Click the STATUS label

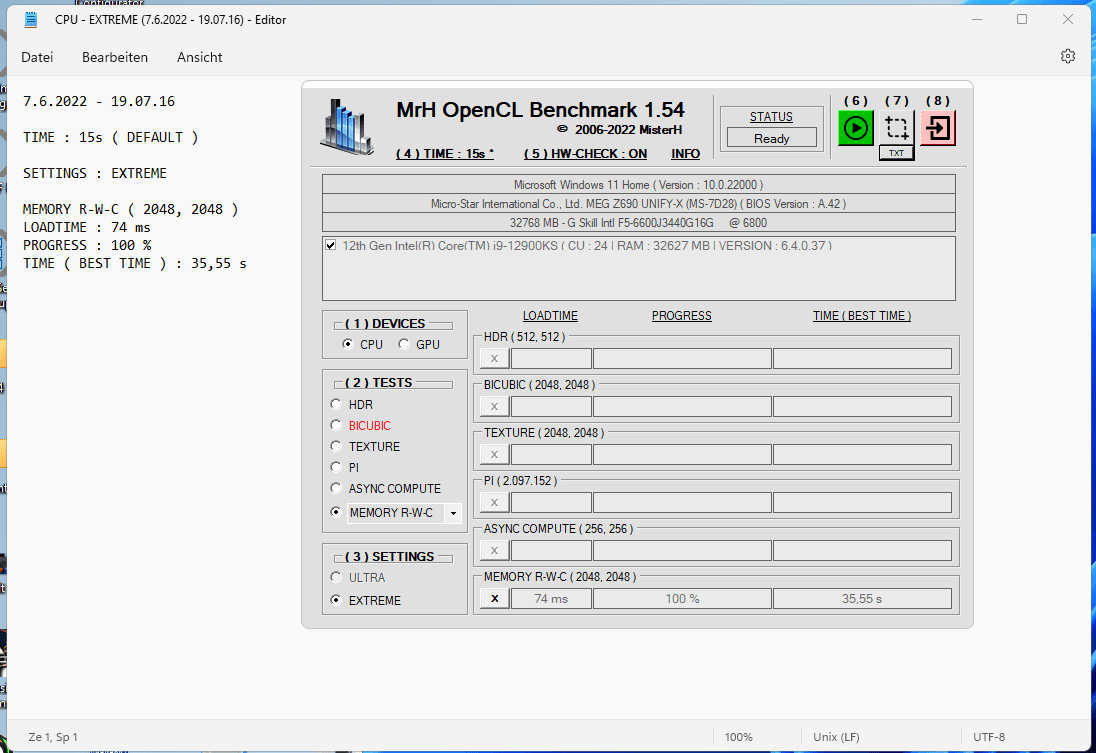click(x=771, y=117)
